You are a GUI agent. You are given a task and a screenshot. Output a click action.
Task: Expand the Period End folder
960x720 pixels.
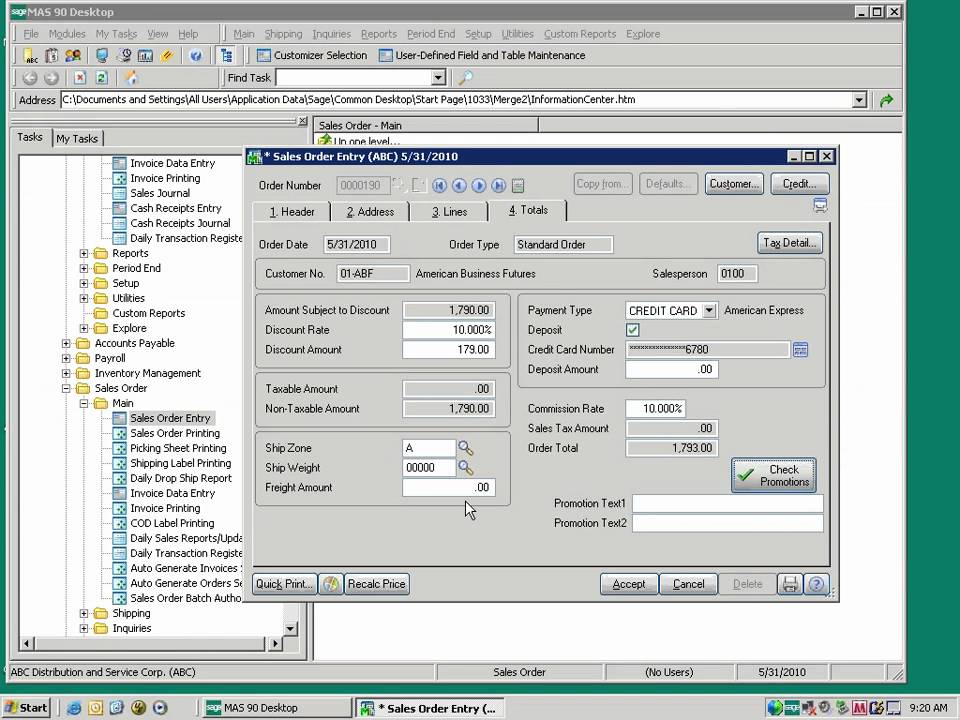tap(84, 268)
